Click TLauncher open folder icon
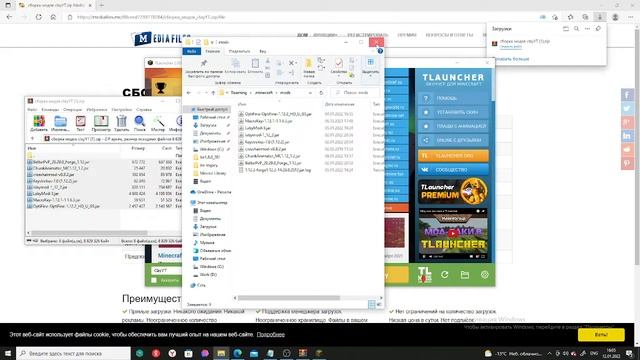 [x=464, y=275]
